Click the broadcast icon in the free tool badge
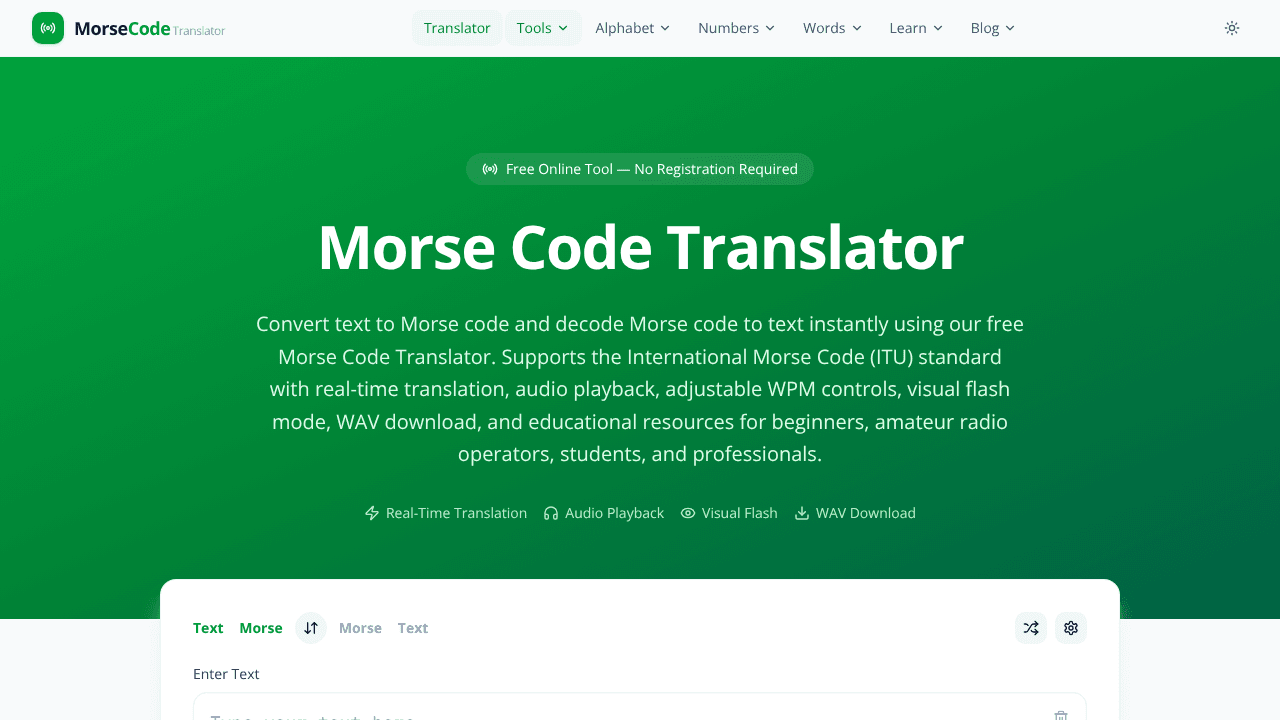The width and height of the screenshot is (1280, 720). [x=490, y=169]
